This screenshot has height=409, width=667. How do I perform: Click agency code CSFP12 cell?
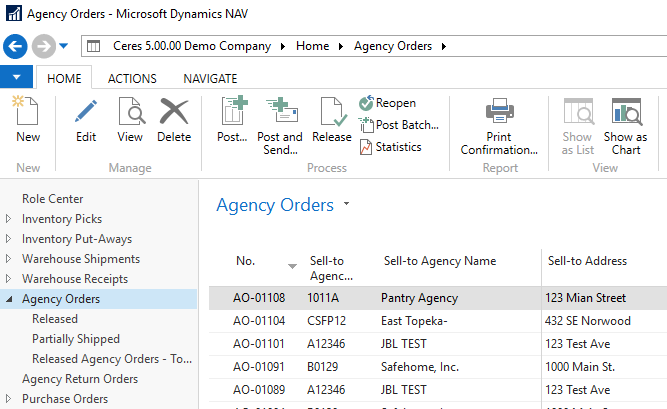[x=327, y=321]
